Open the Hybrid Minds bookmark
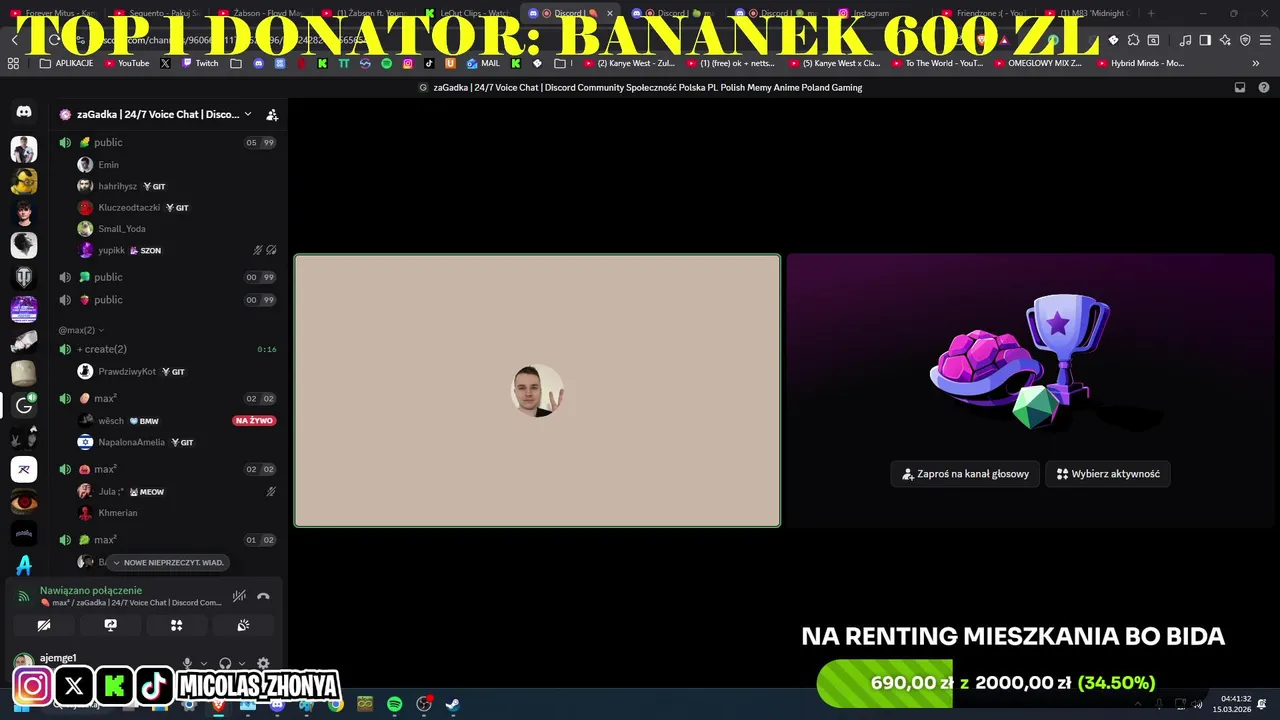 click(1140, 63)
